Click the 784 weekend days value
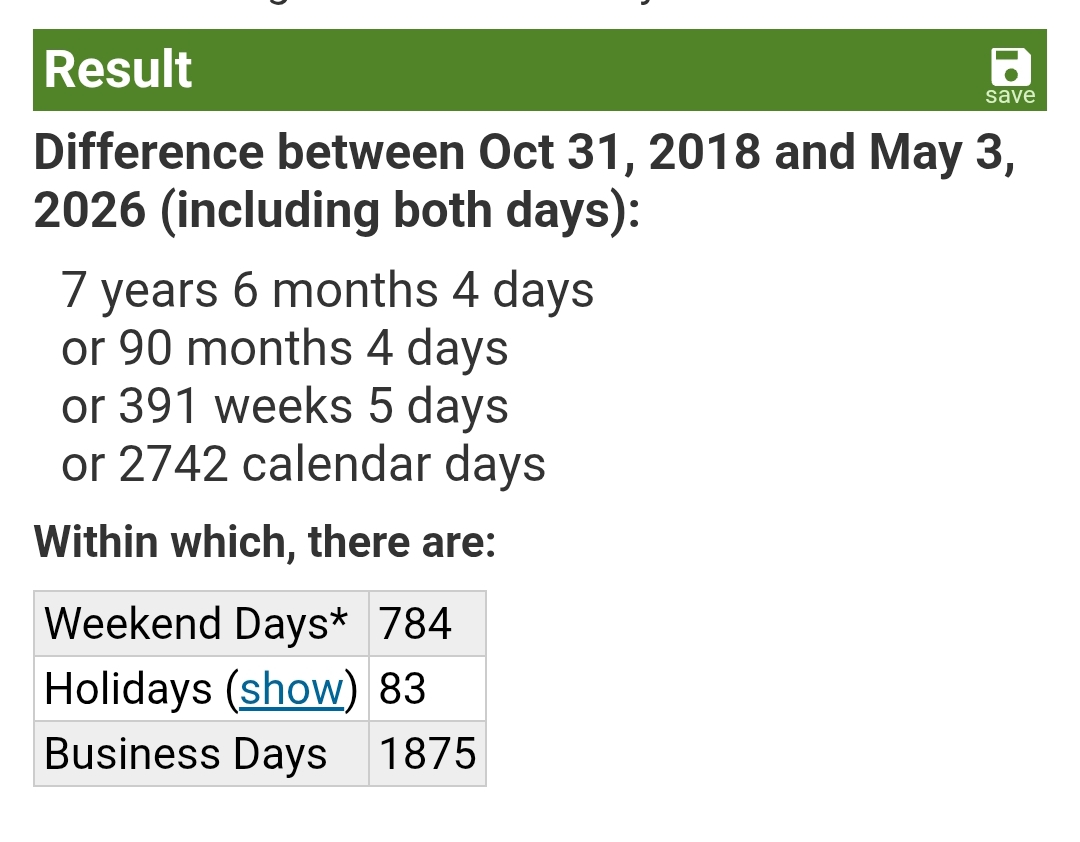This screenshot has width=1080, height=842. pyautogui.click(x=415, y=624)
